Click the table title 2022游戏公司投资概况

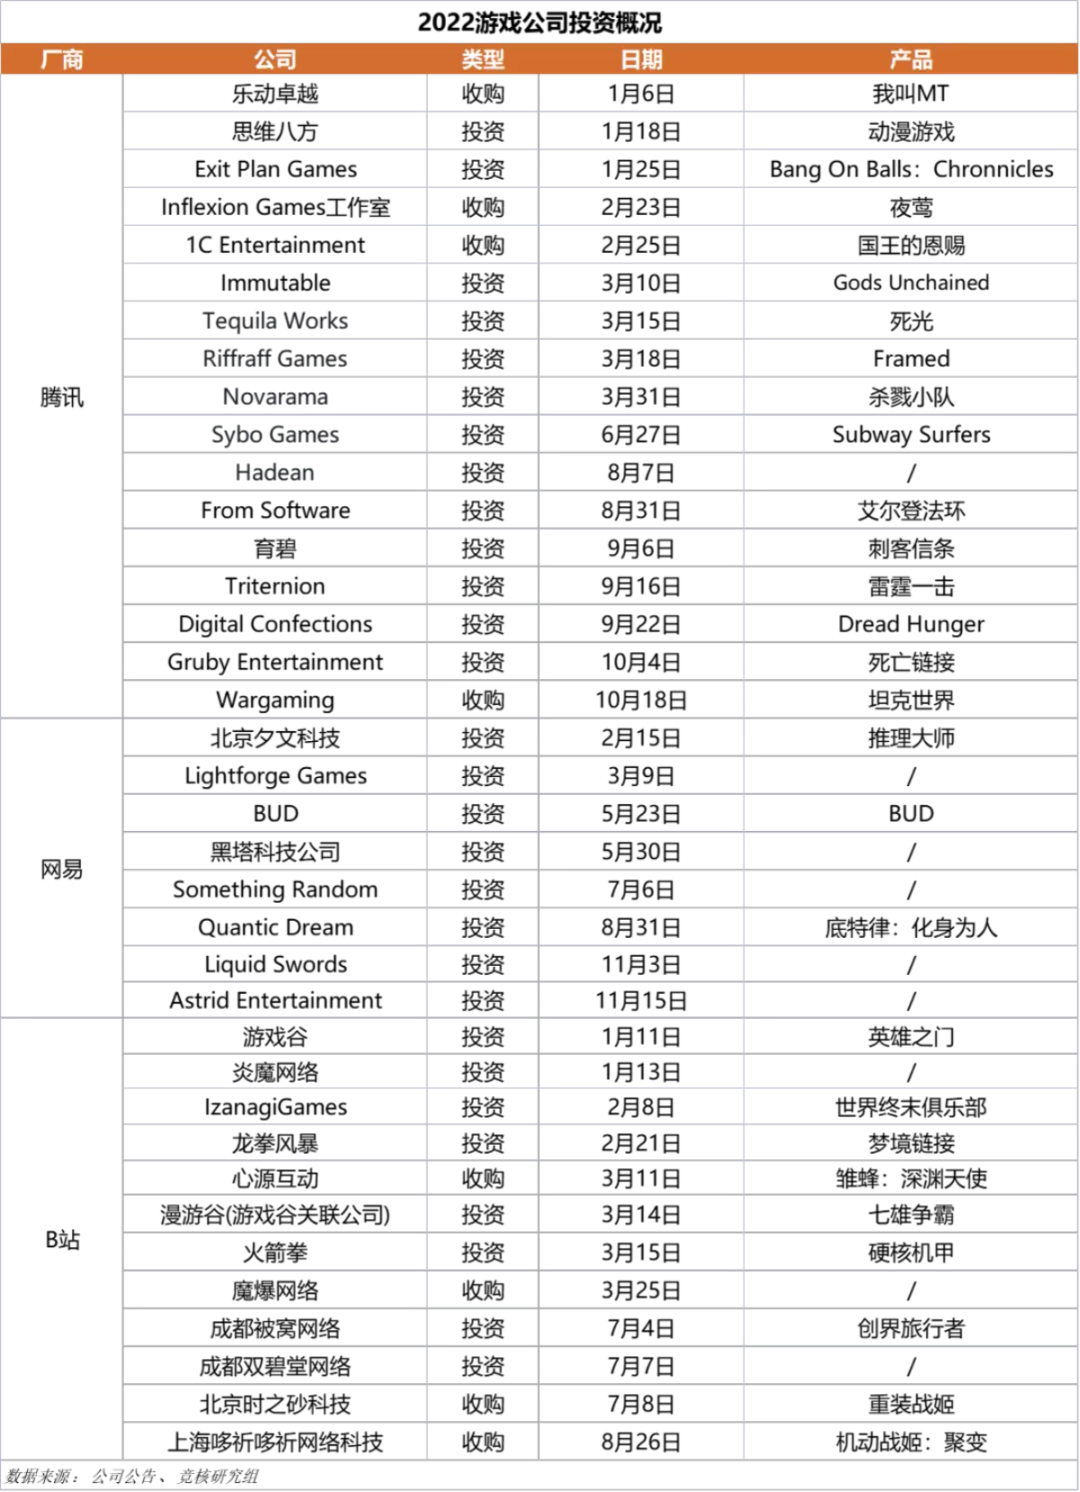pyautogui.click(x=540, y=22)
